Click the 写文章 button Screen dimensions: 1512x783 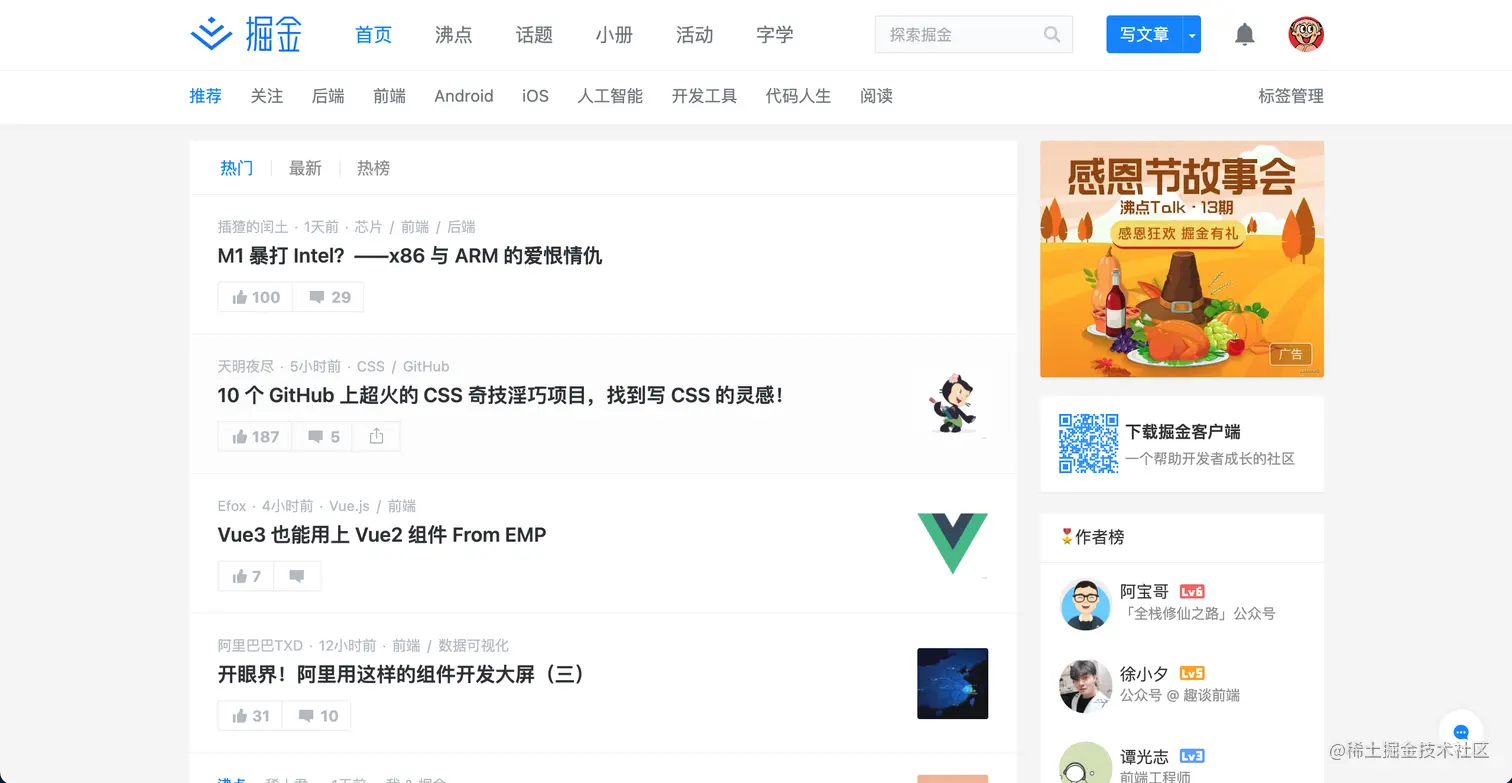tap(1144, 35)
